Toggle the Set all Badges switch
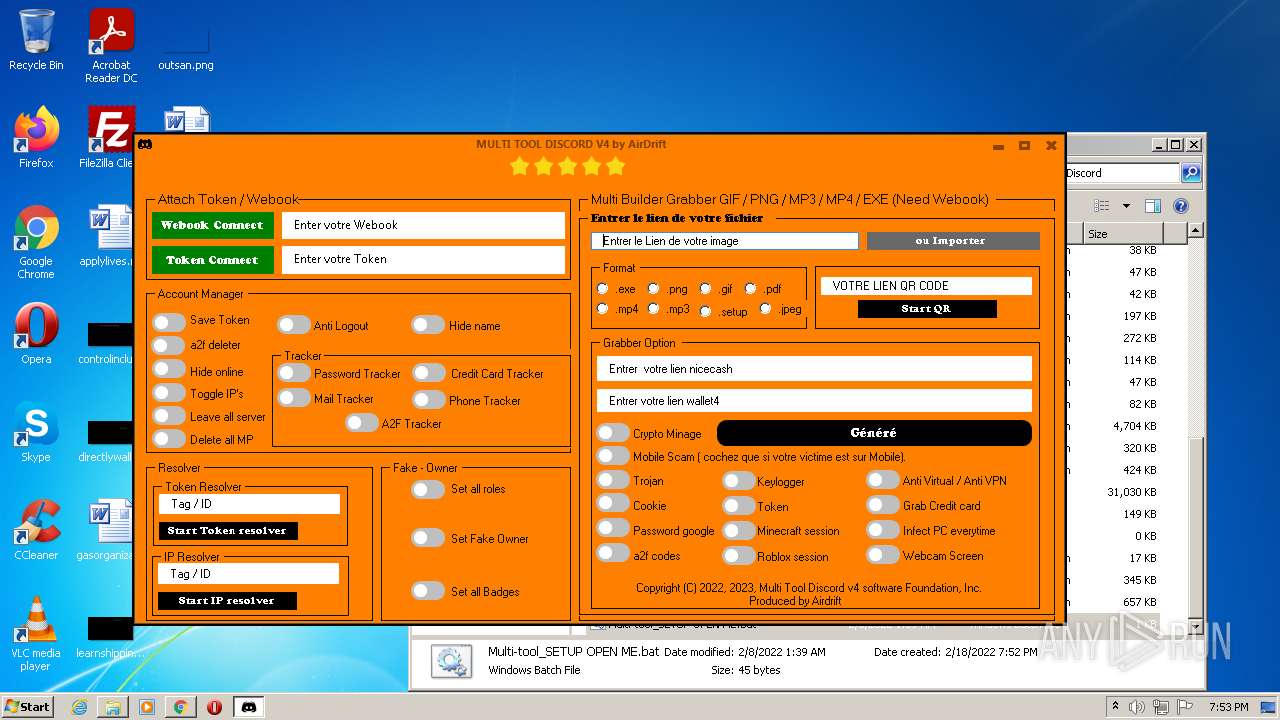This screenshot has height=720, width=1280. (428, 591)
